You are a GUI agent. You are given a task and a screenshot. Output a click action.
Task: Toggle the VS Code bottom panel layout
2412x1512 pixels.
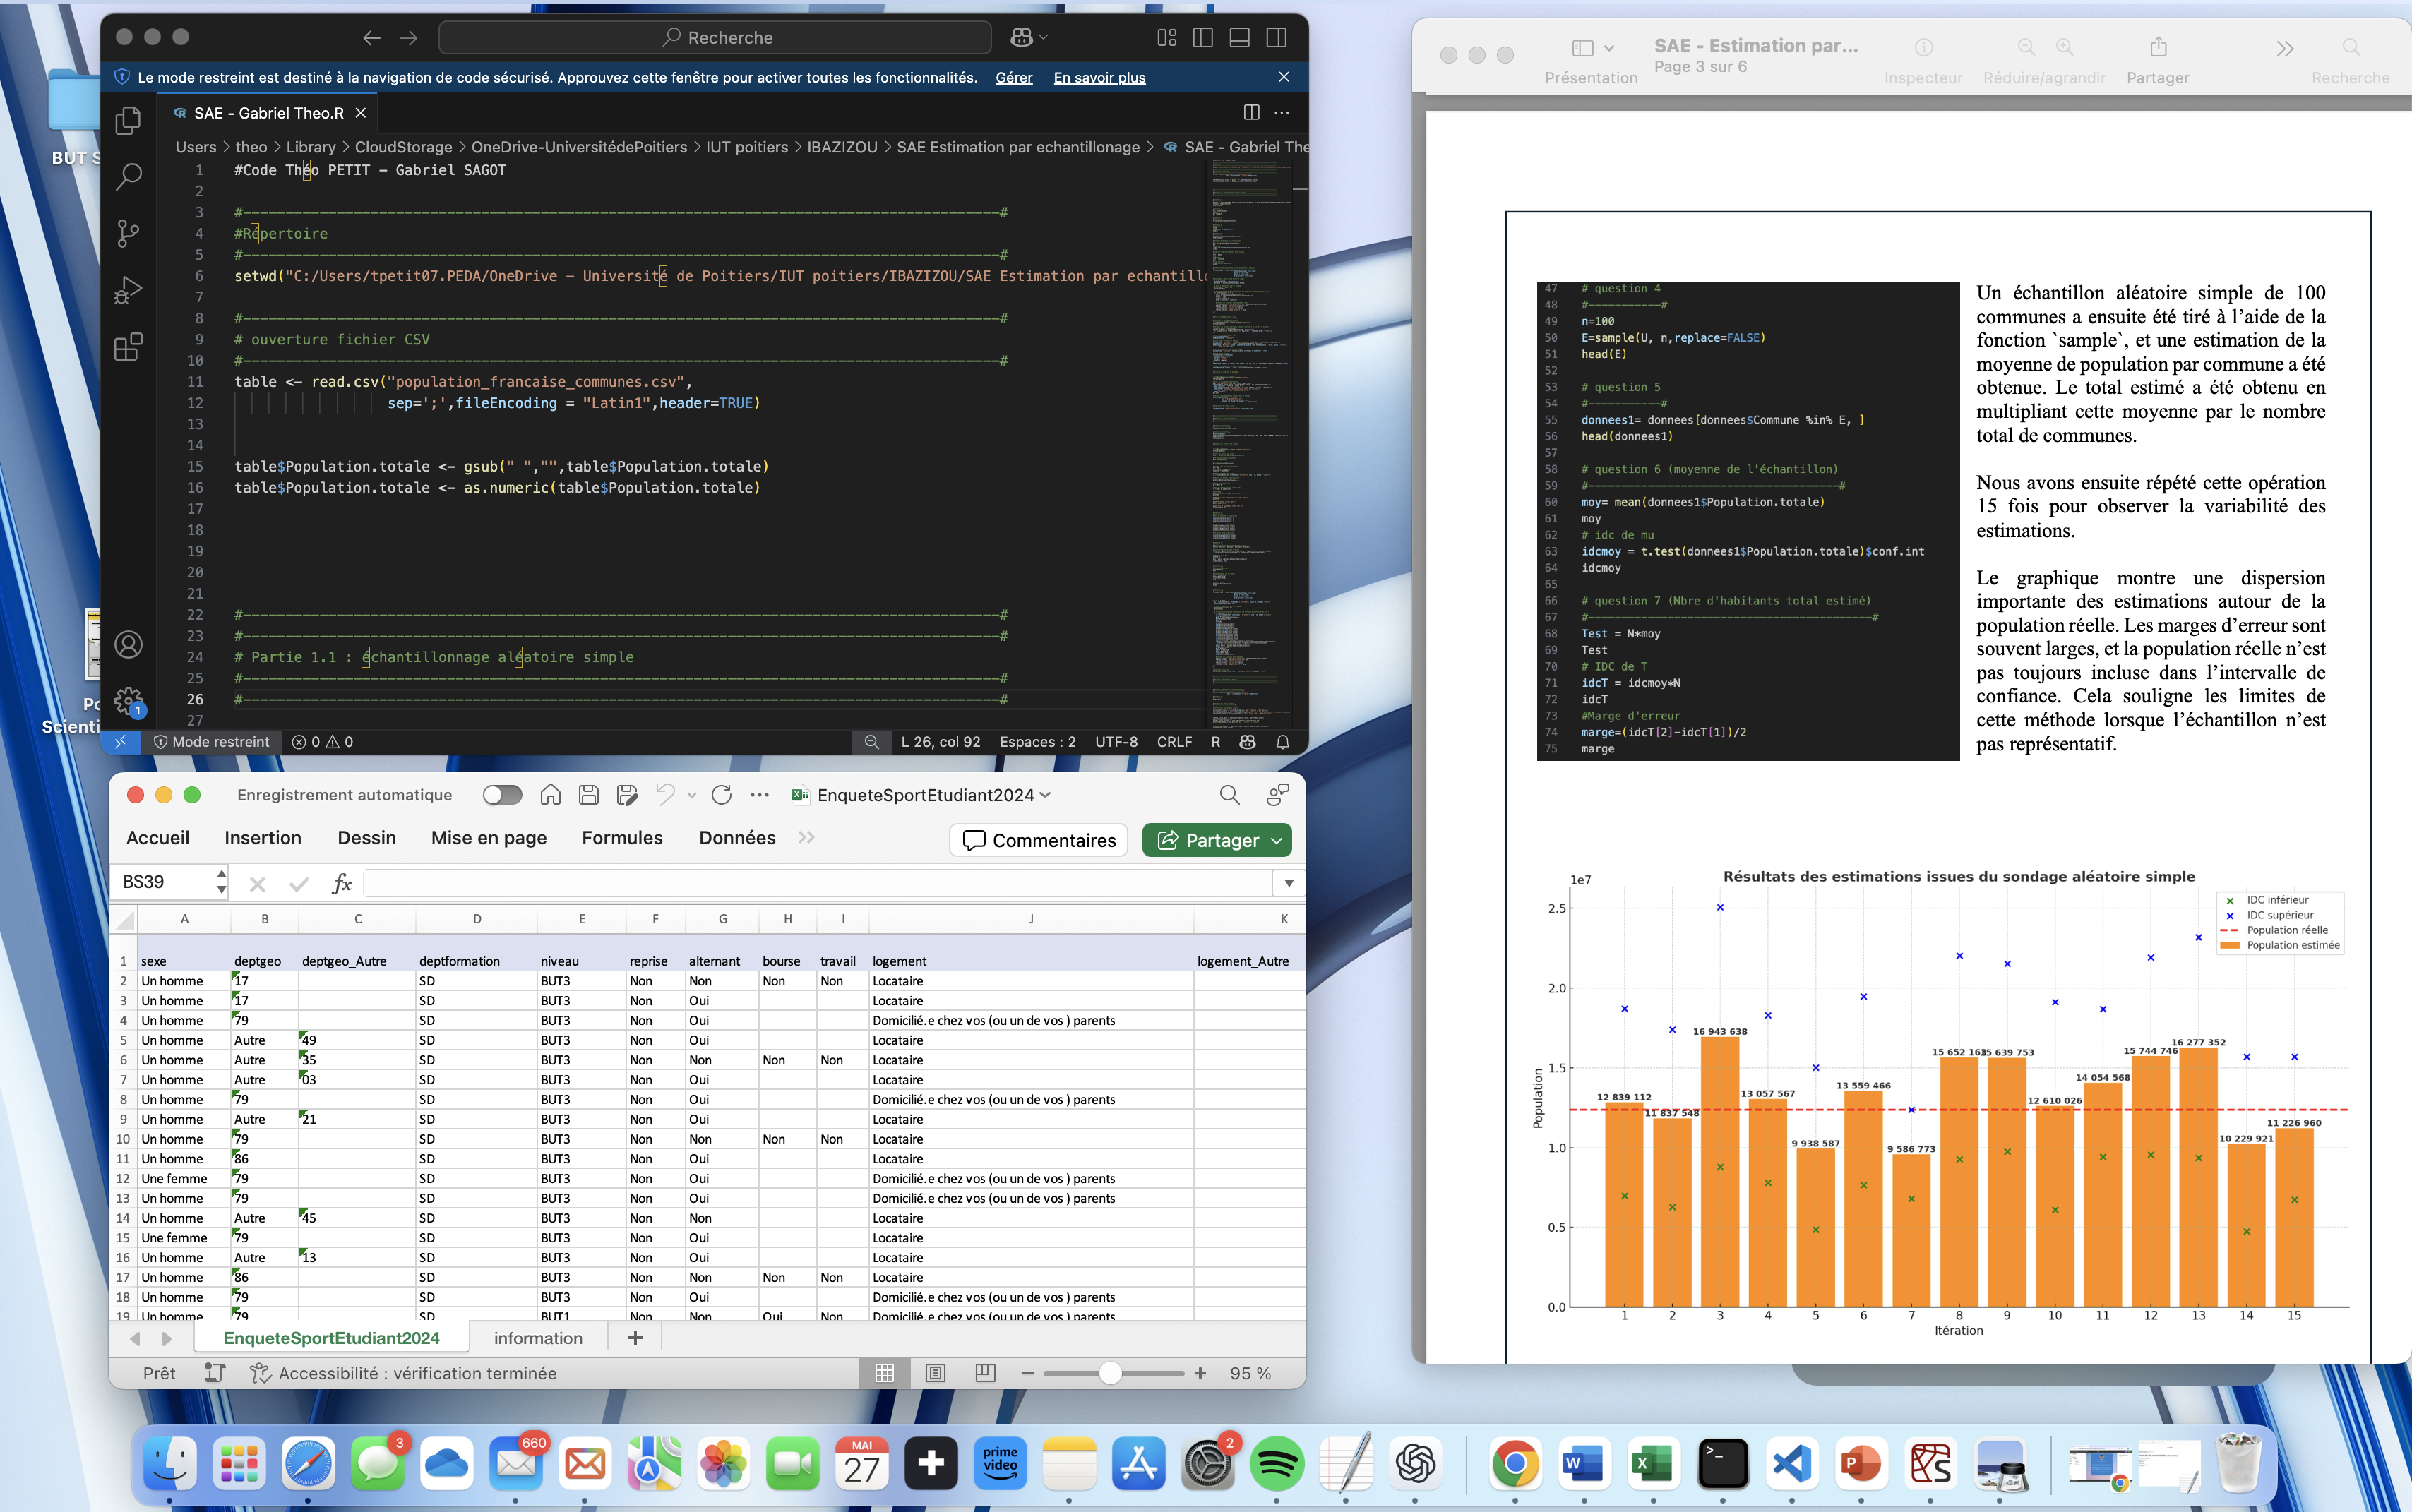point(1239,37)
